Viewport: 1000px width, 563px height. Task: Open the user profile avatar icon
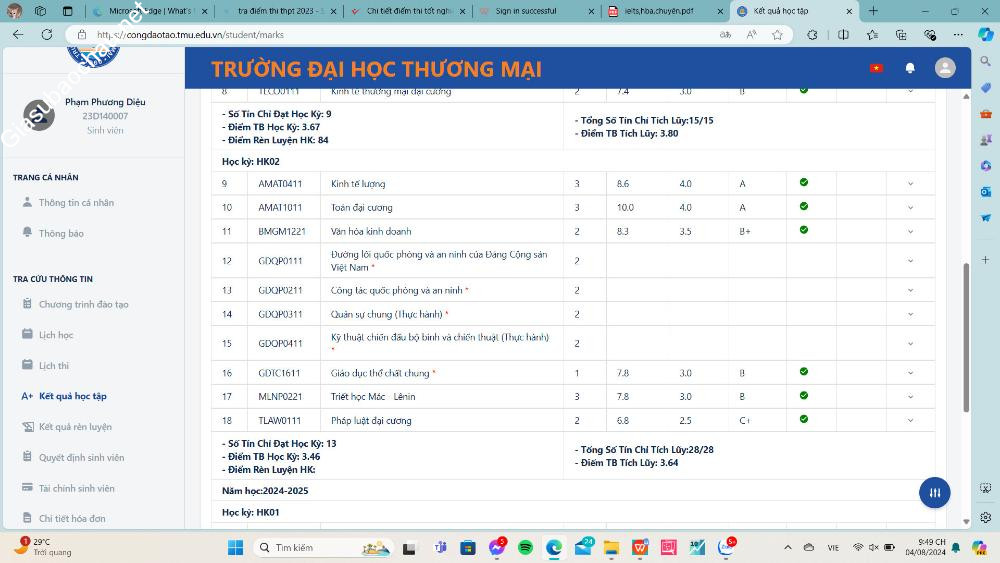tap(945, 68)
